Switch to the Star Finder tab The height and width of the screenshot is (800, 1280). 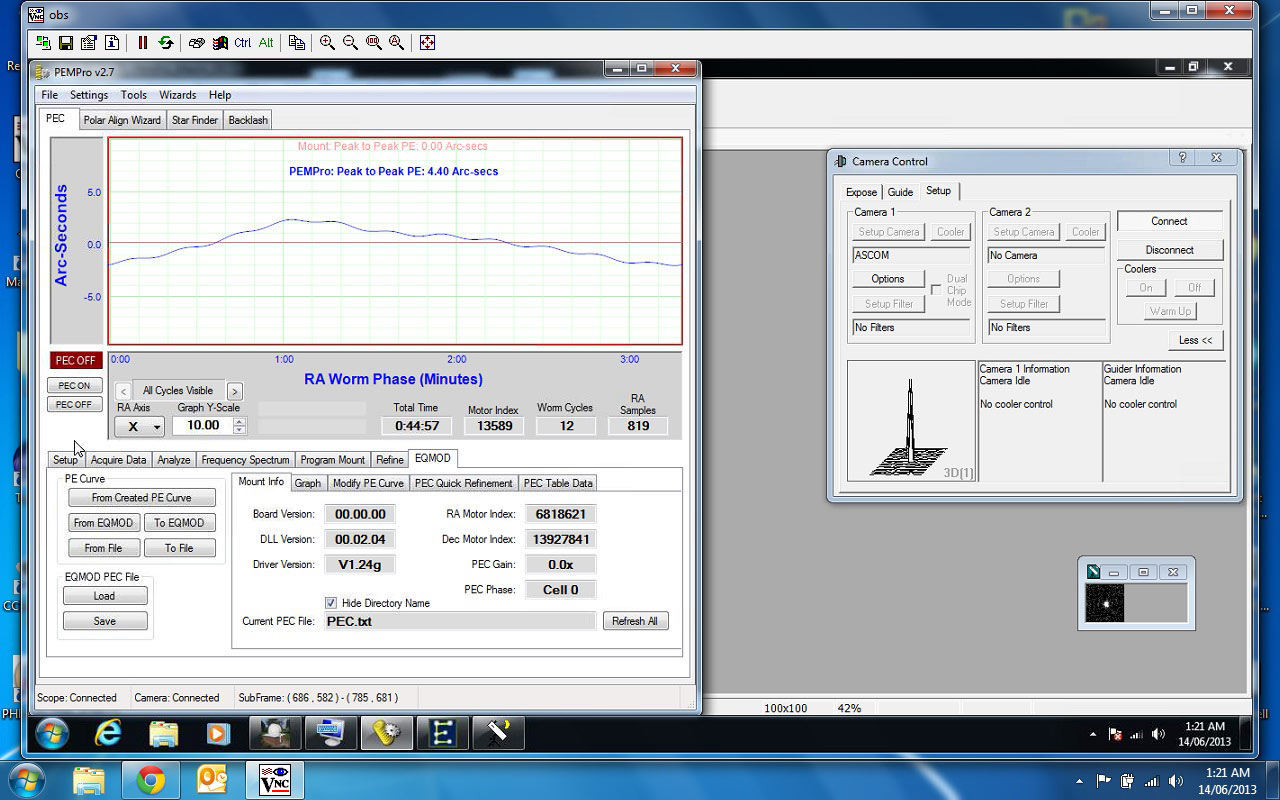click(195, 120)
